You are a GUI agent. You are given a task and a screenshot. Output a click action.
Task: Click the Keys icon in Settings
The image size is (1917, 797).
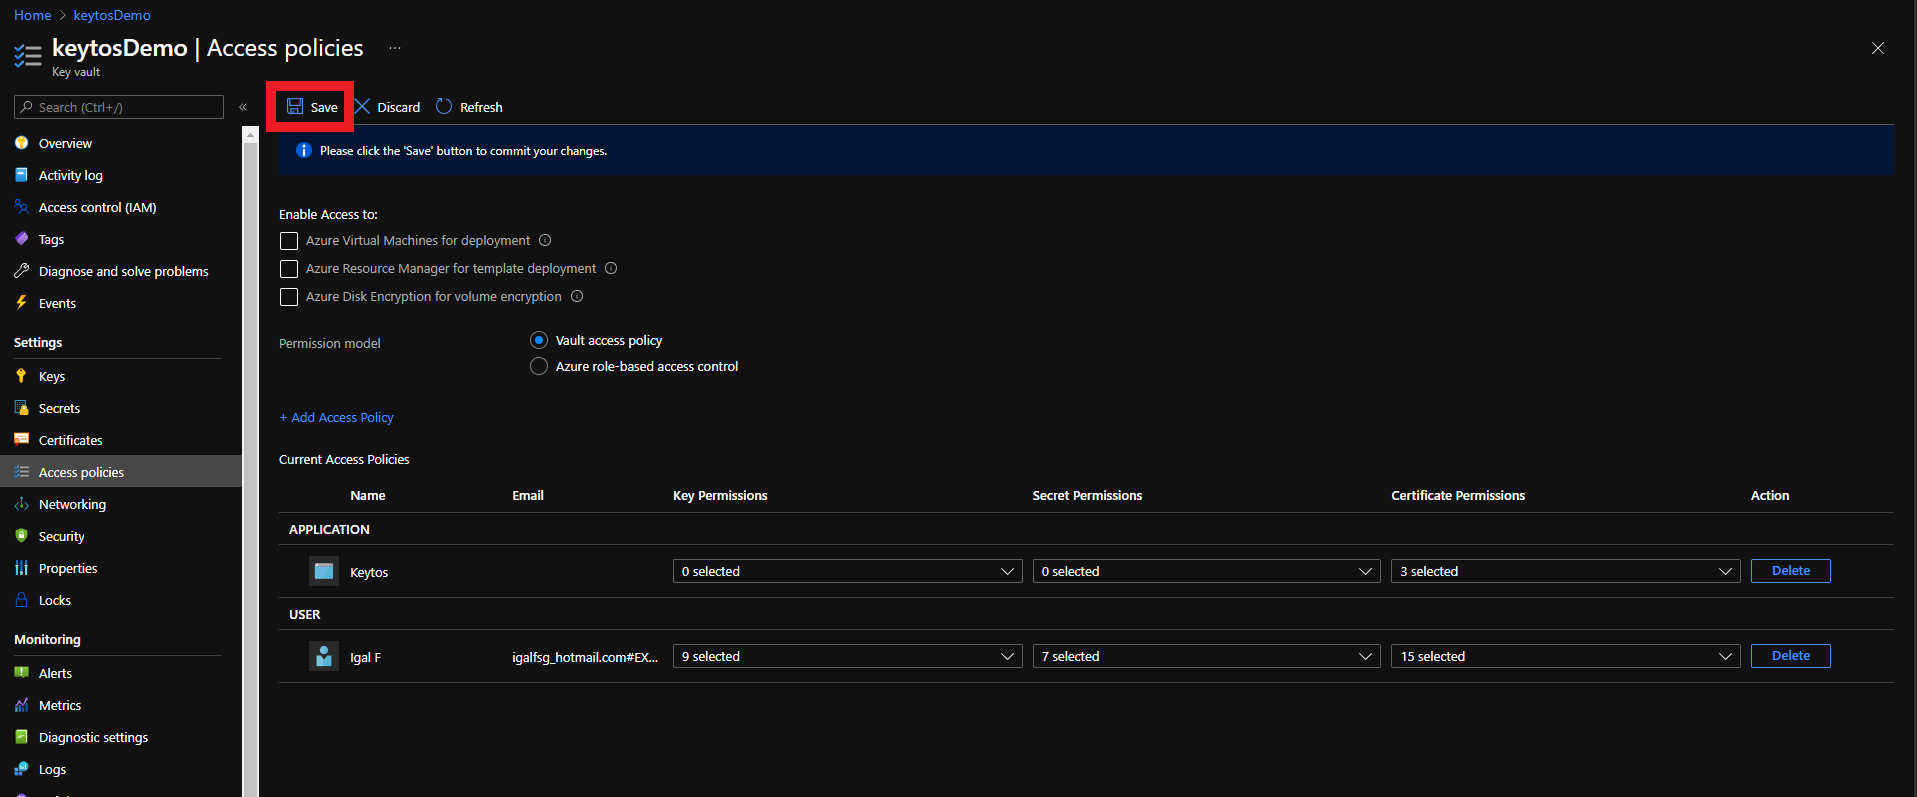coord(21,376)
